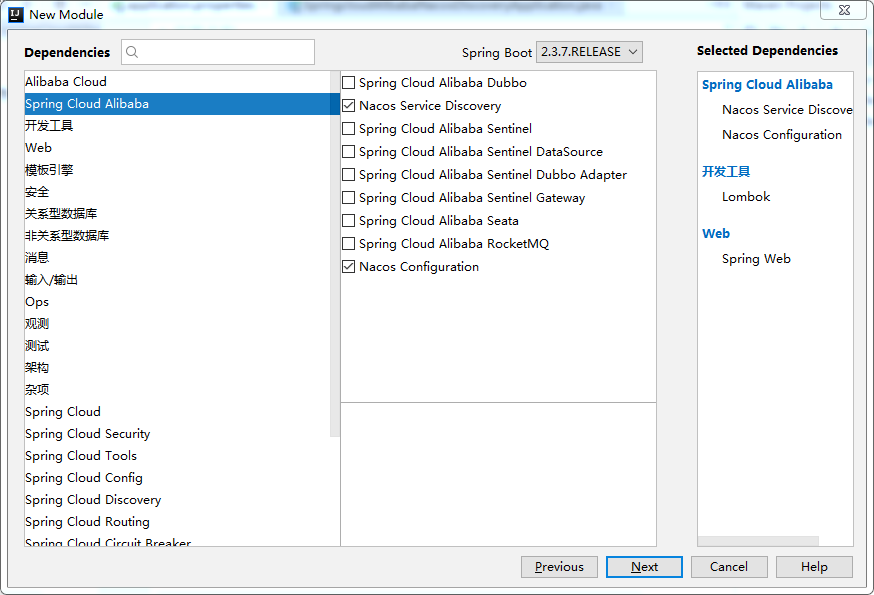874x595 pixels.
Task: Select the 开发工具 category
Action: (177, 125)
